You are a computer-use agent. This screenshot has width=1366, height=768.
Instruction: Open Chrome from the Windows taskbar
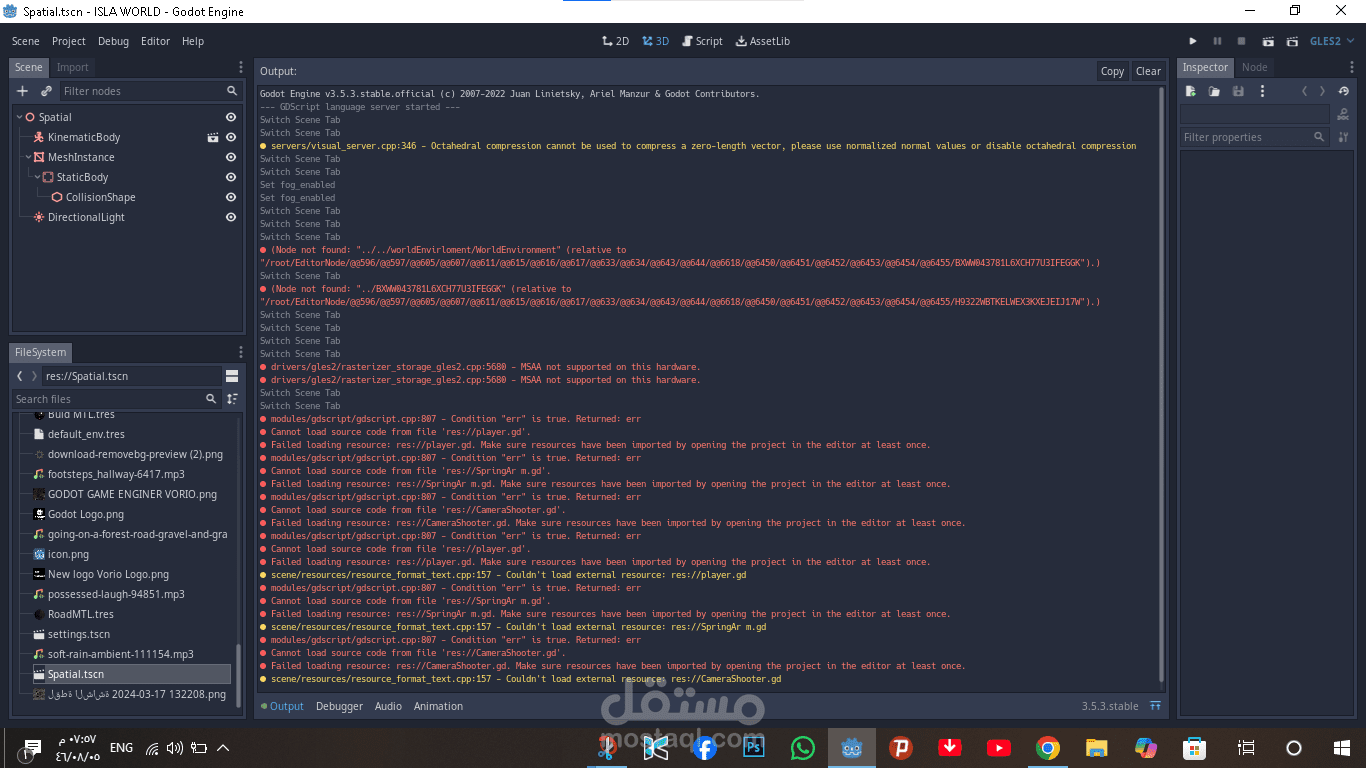pyautogui.click(x=1047, y=748)
